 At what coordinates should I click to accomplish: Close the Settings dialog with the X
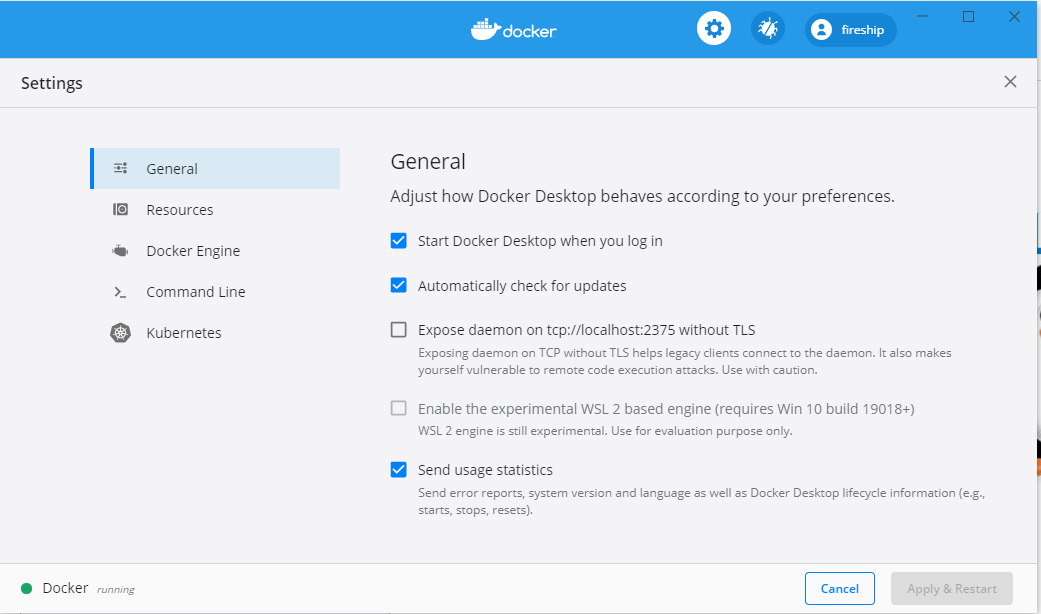pos(1010,81)
